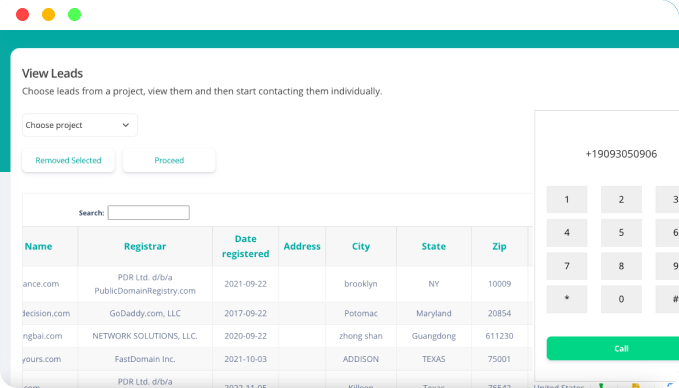
Task: Tap dialpad key 8
Action: coord(621,266)
